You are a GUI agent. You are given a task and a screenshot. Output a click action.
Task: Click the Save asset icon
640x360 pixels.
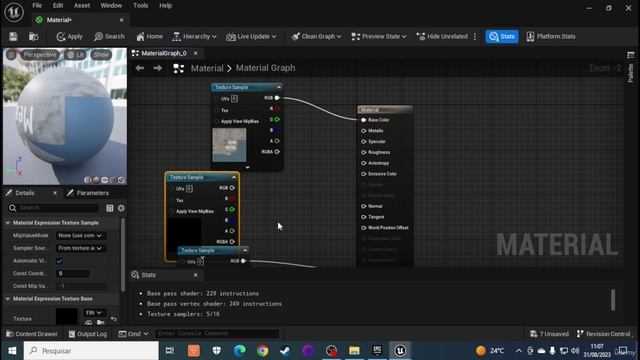click(13, 37)
